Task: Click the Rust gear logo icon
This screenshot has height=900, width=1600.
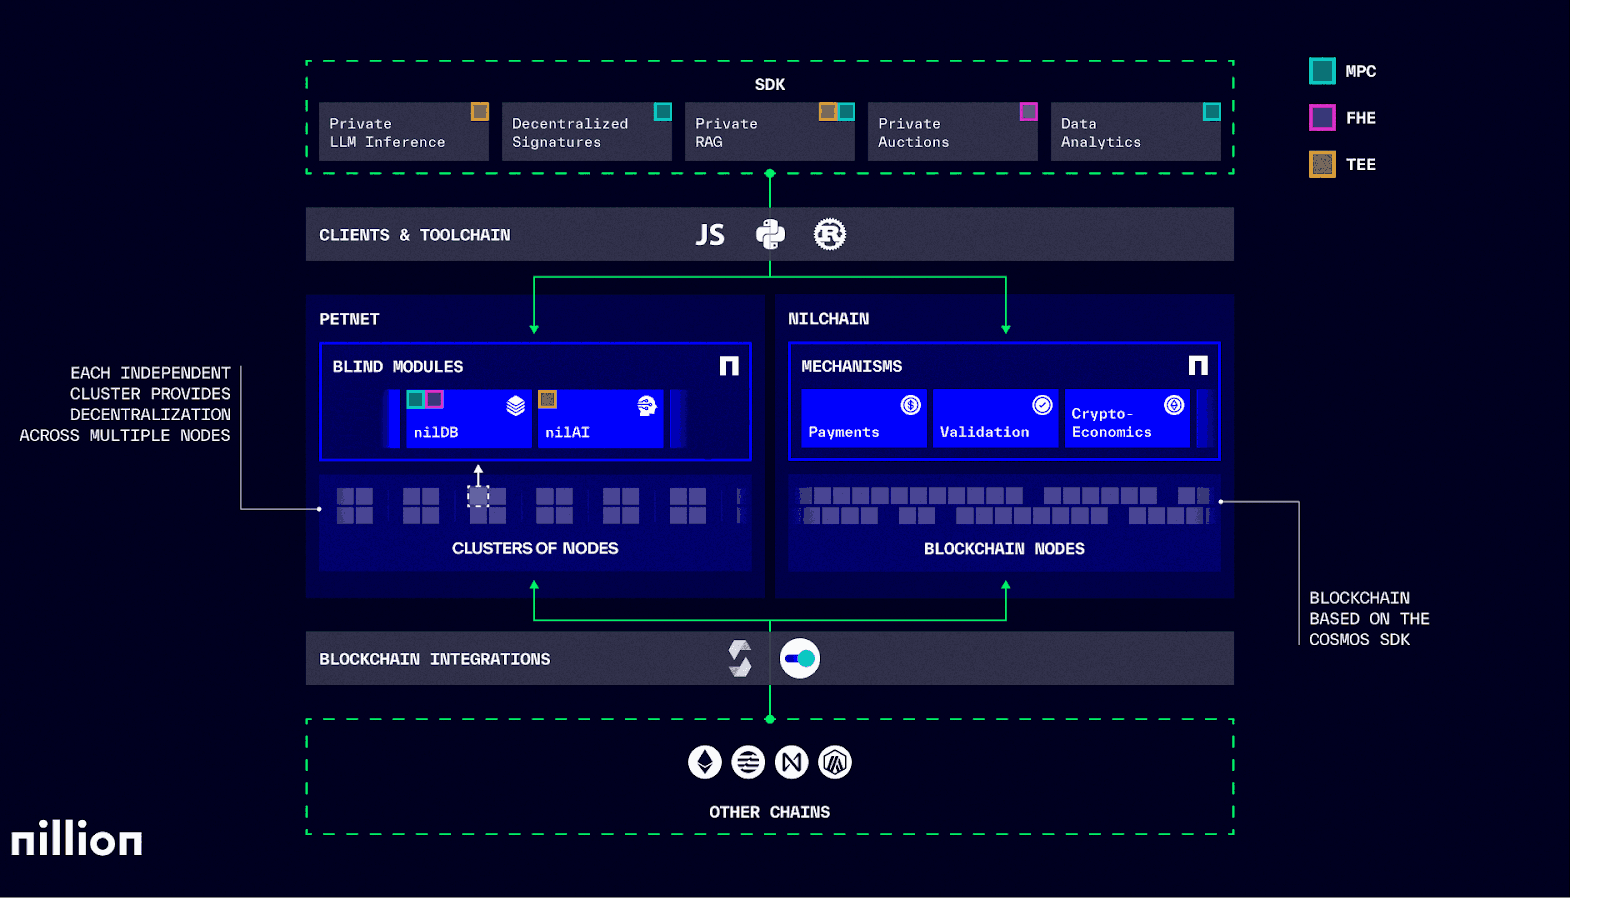Action: (829, 235)
